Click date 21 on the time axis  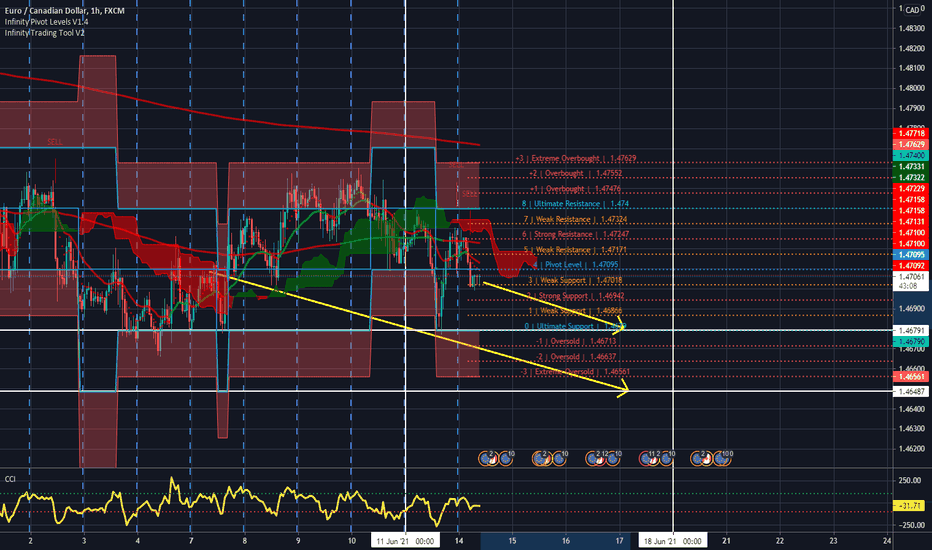(726, 540)
